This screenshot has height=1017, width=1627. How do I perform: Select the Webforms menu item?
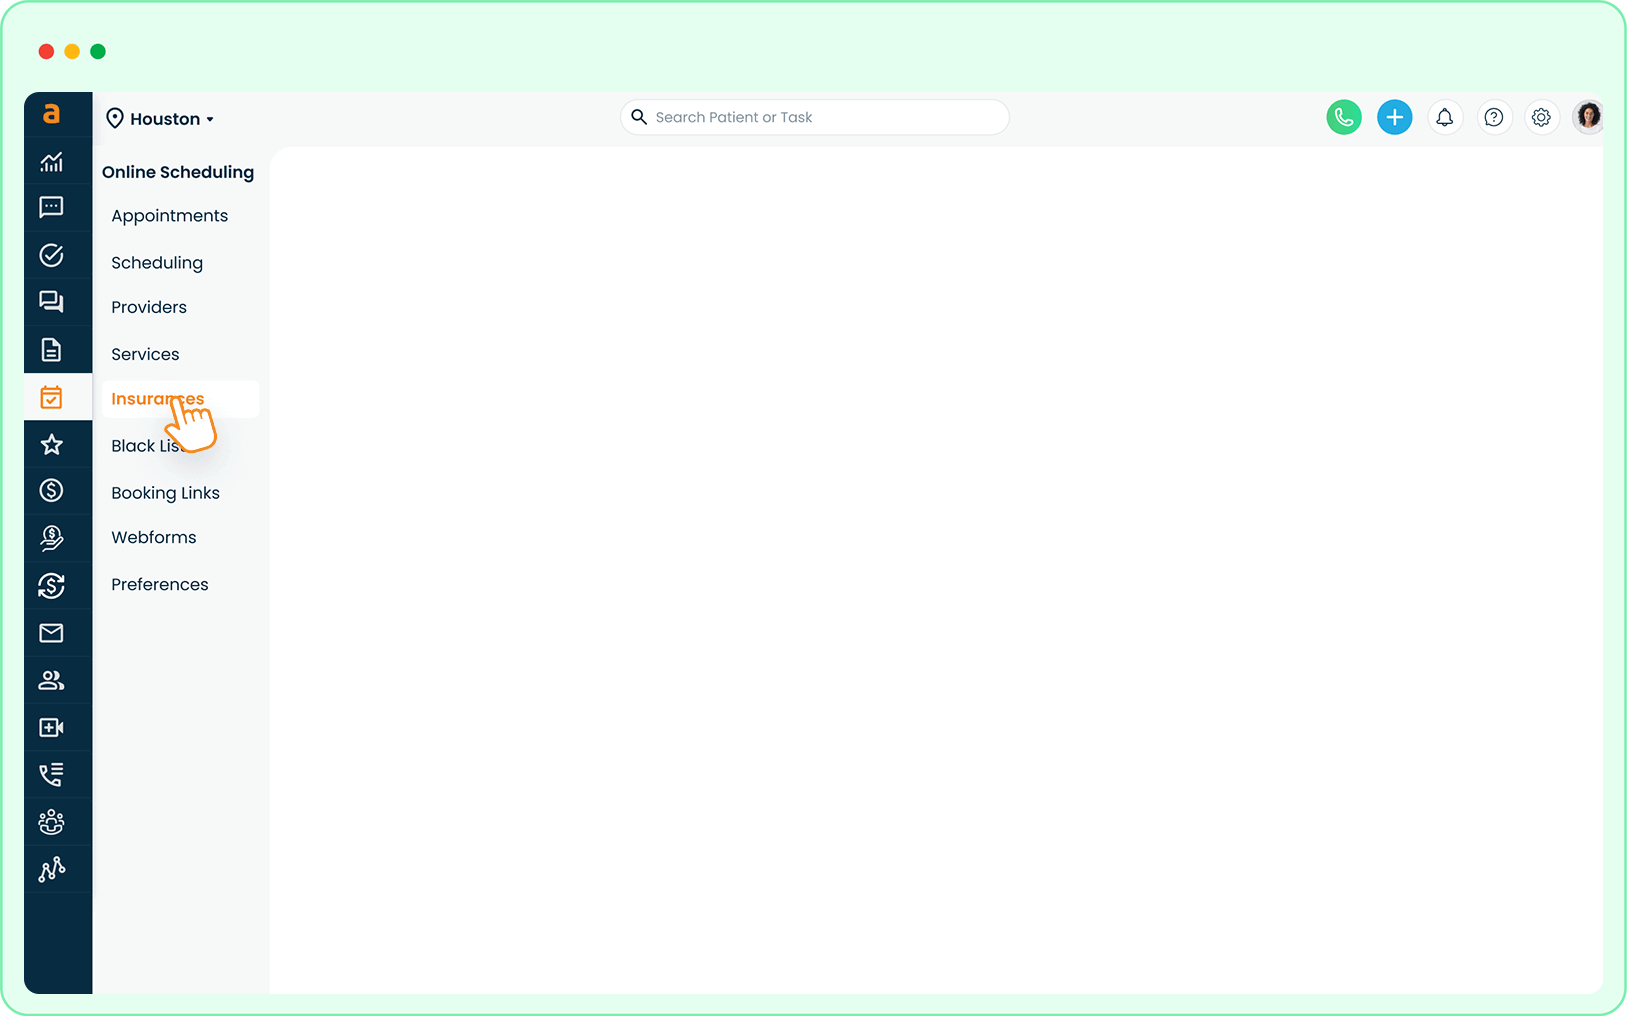pos(154,538)
